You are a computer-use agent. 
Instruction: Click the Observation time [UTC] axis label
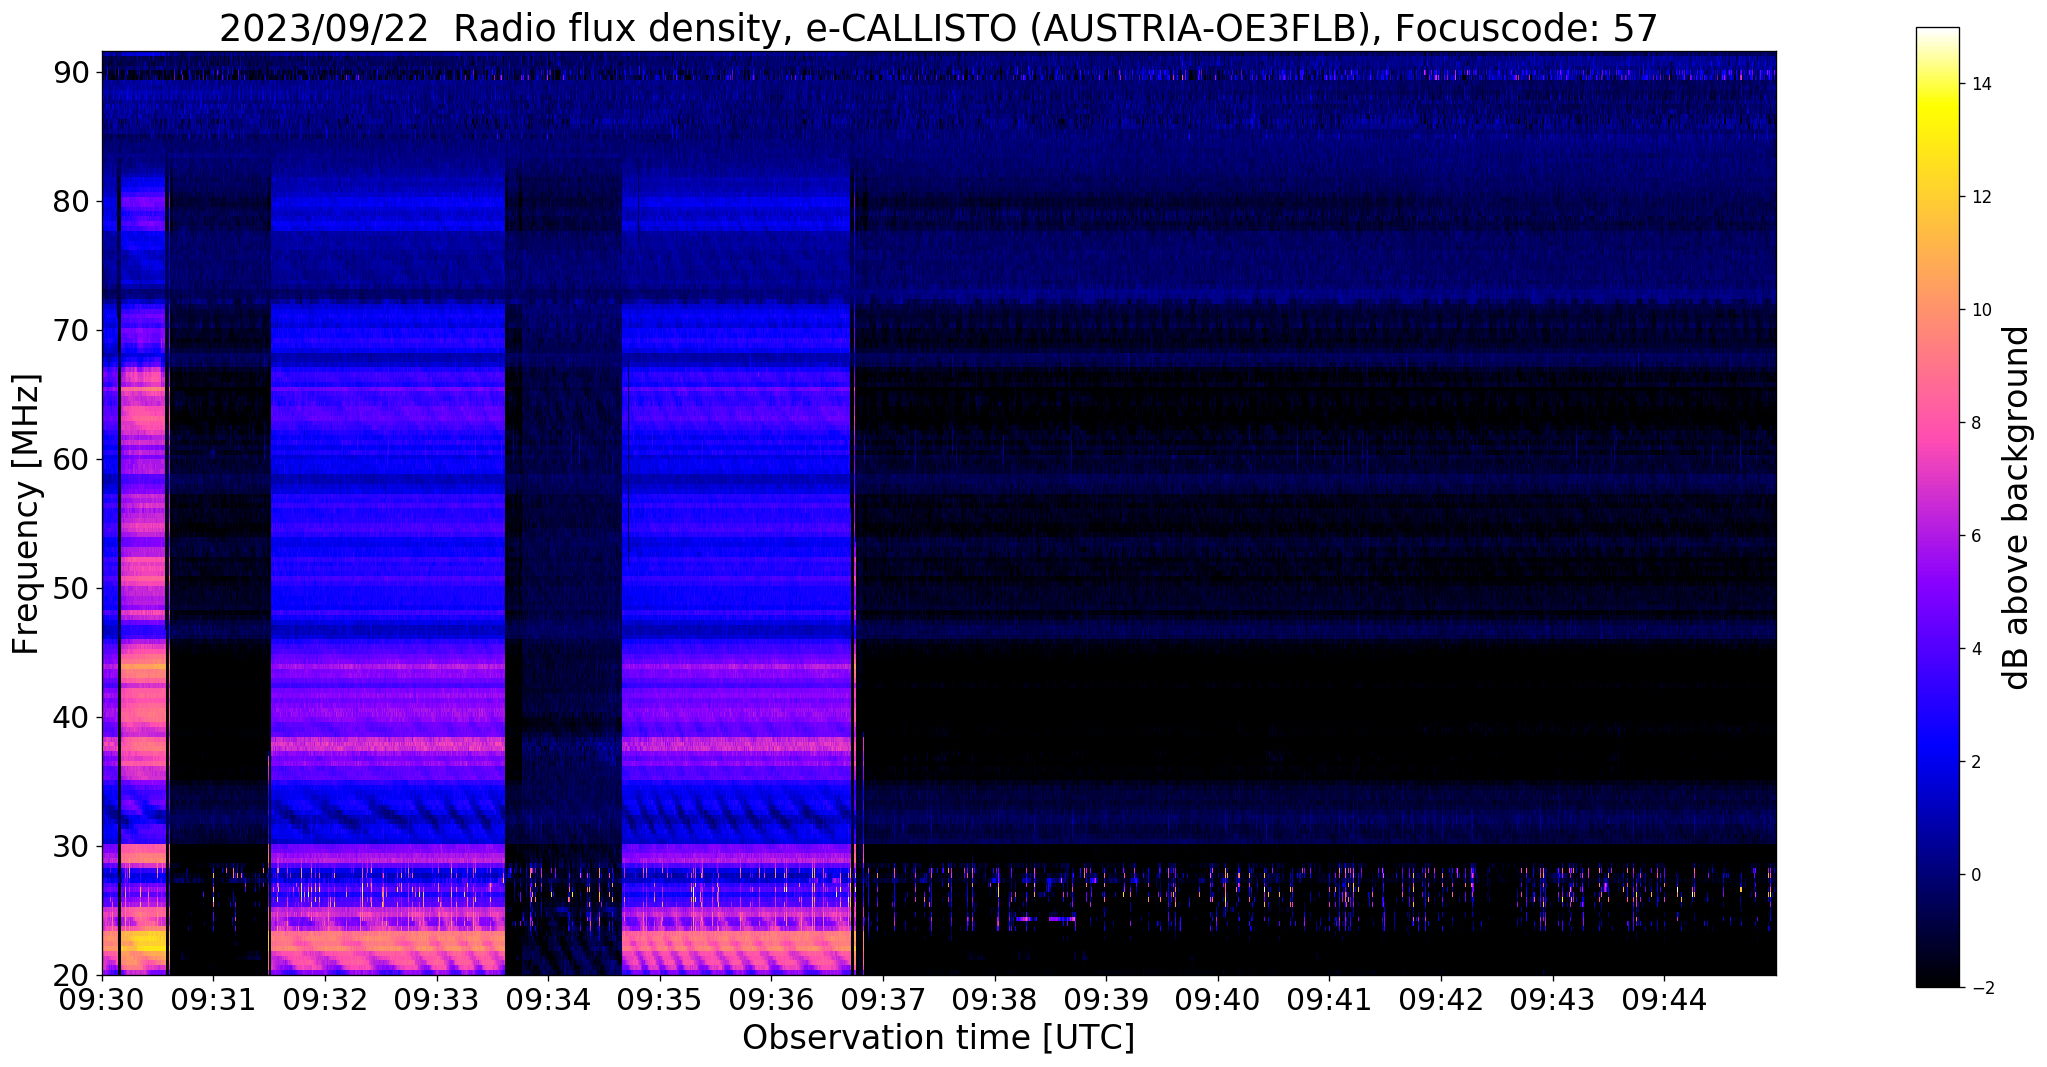coord(938,1037)
